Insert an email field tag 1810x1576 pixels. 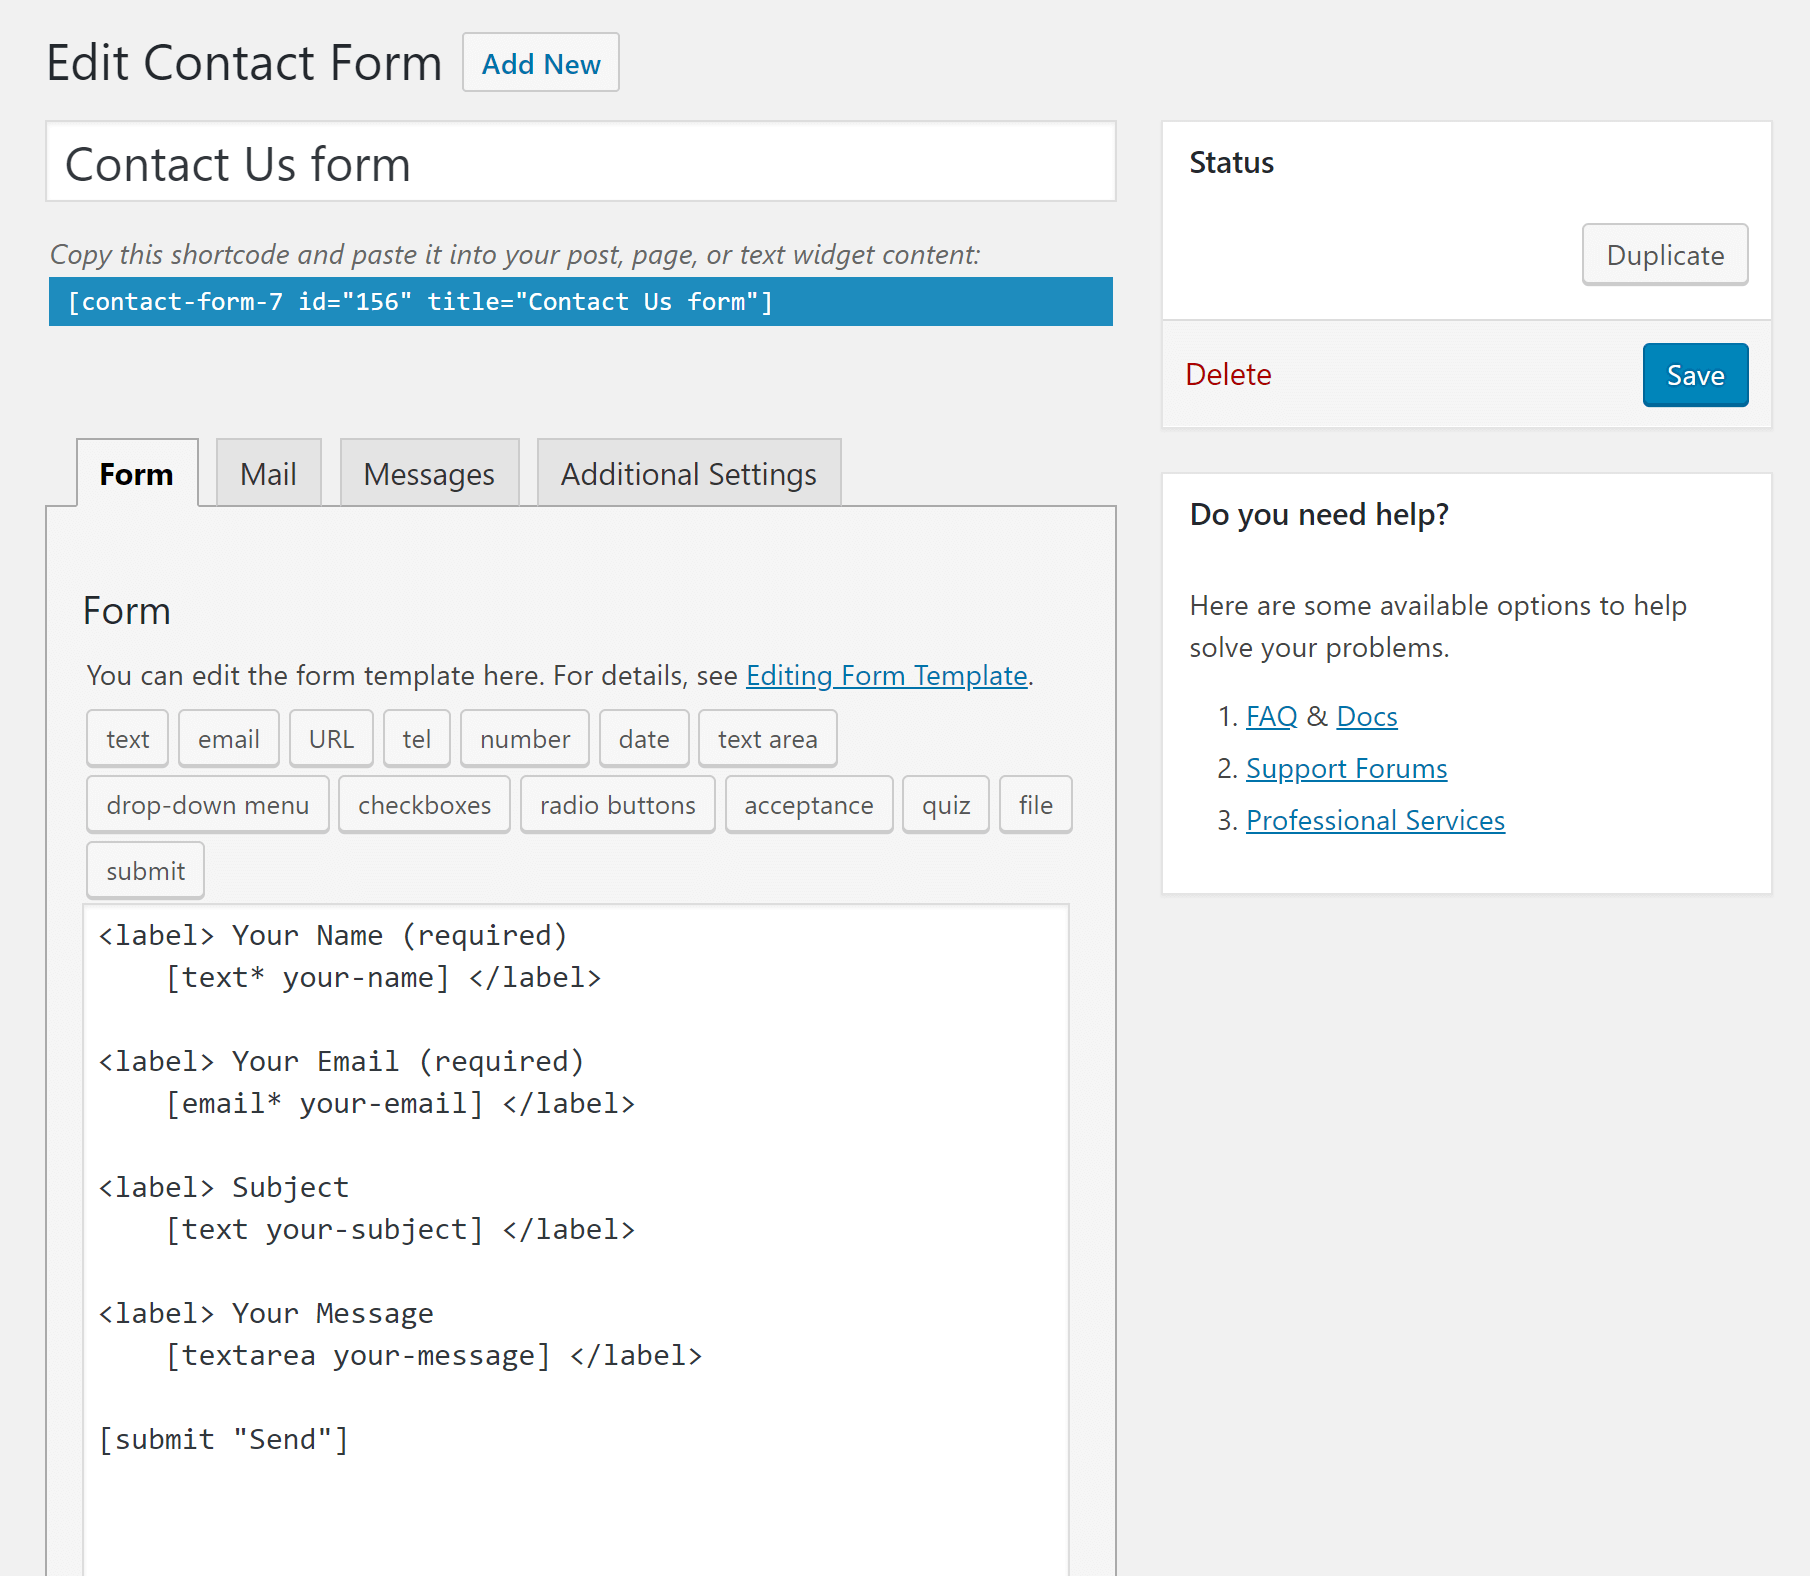click(228, 738)
